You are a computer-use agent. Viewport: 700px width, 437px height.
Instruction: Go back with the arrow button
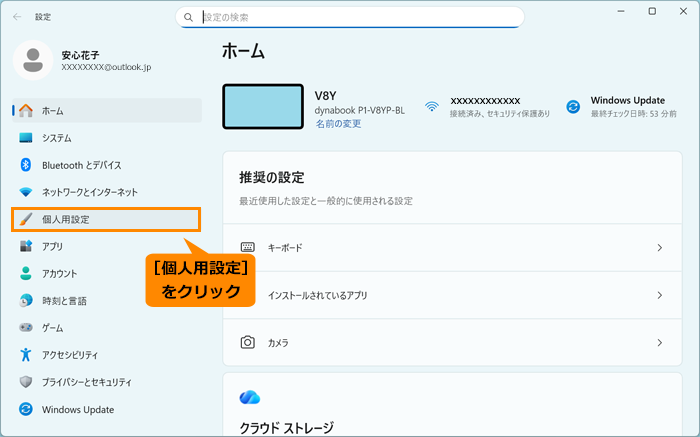[x=17, y=17]
